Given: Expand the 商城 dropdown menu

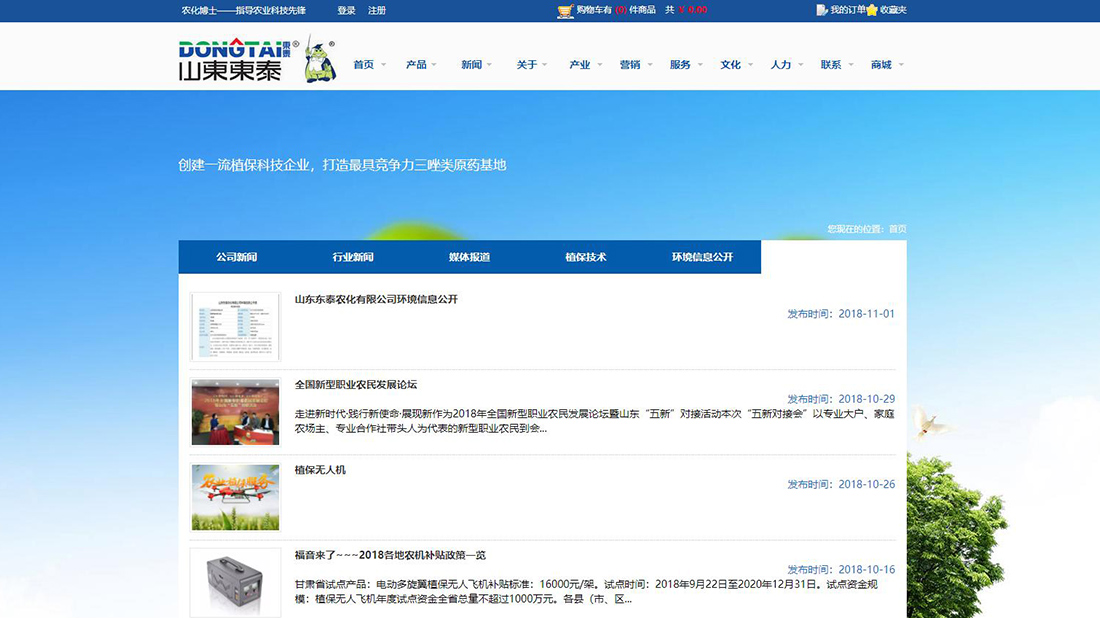Looking at the screenshot, I should click(882, 63).
